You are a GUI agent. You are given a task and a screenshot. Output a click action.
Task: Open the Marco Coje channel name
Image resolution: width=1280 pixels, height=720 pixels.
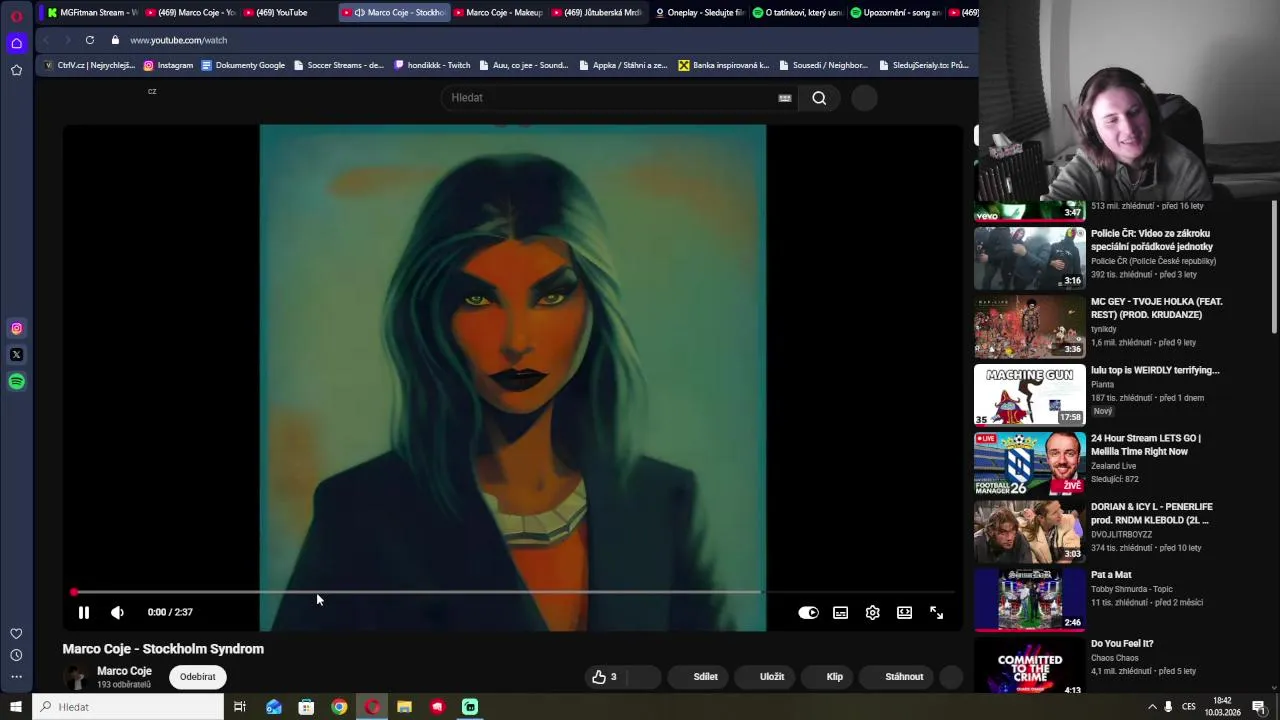click(124, 671)
